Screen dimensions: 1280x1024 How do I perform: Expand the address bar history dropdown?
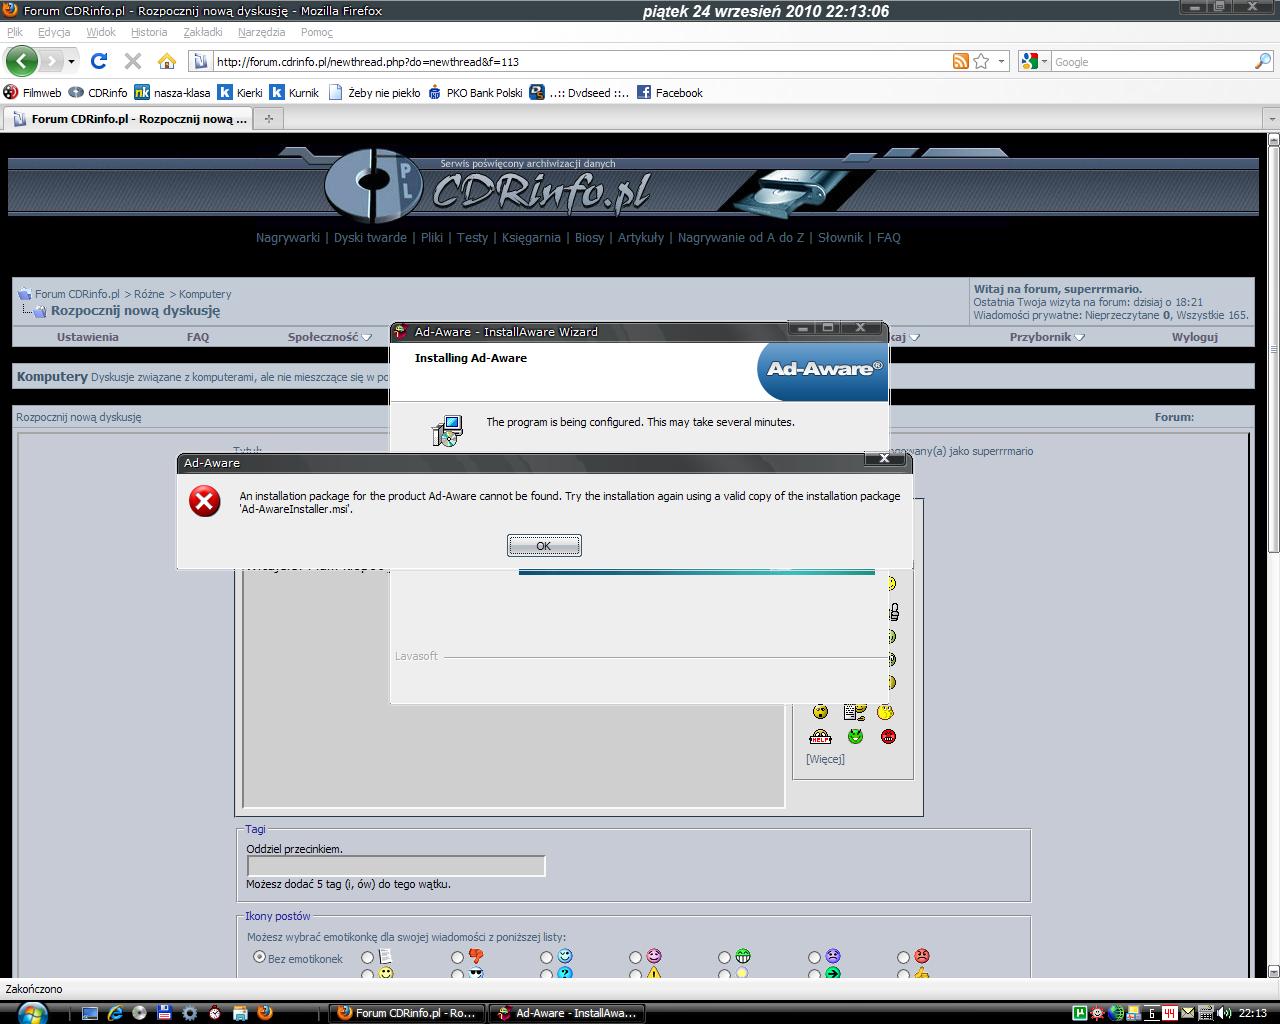1002,61
